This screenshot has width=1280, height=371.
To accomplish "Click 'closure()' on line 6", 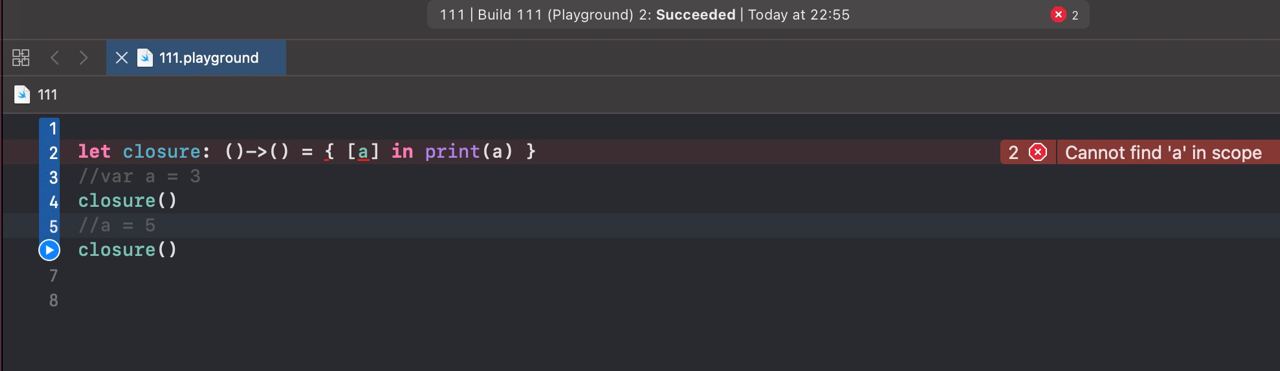I will 128,250.
